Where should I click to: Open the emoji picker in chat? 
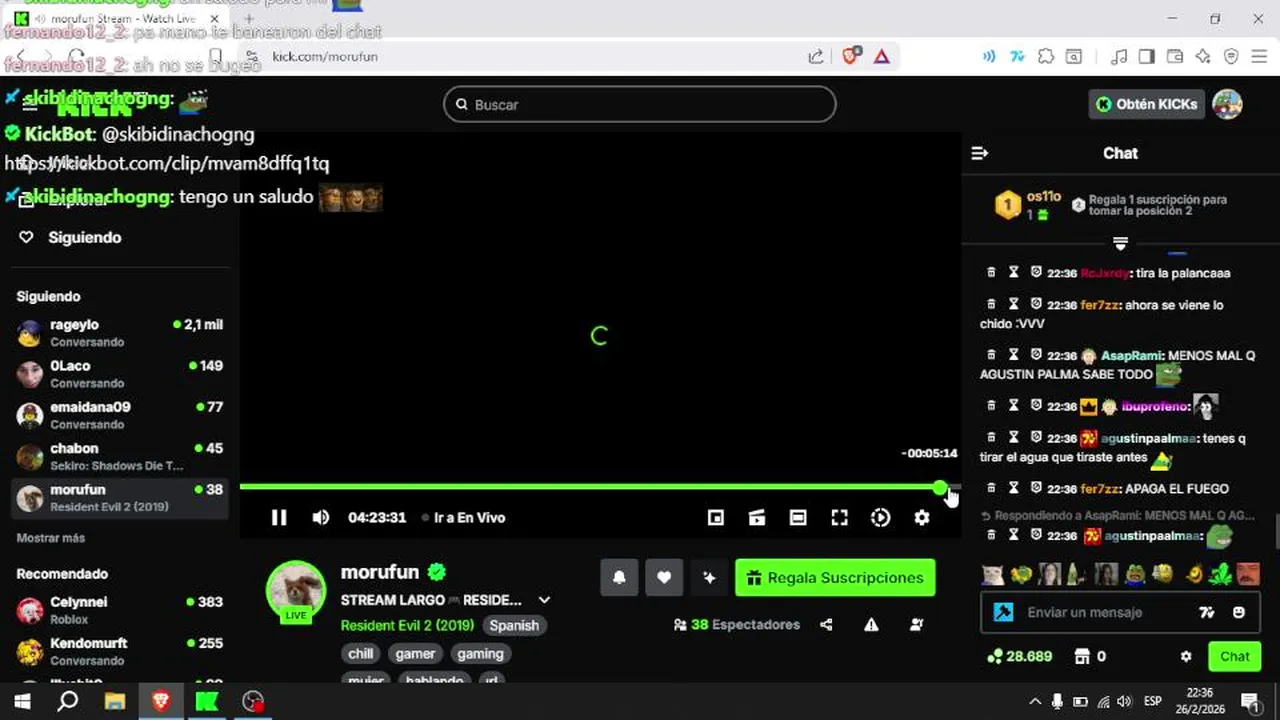(1238, 612)
